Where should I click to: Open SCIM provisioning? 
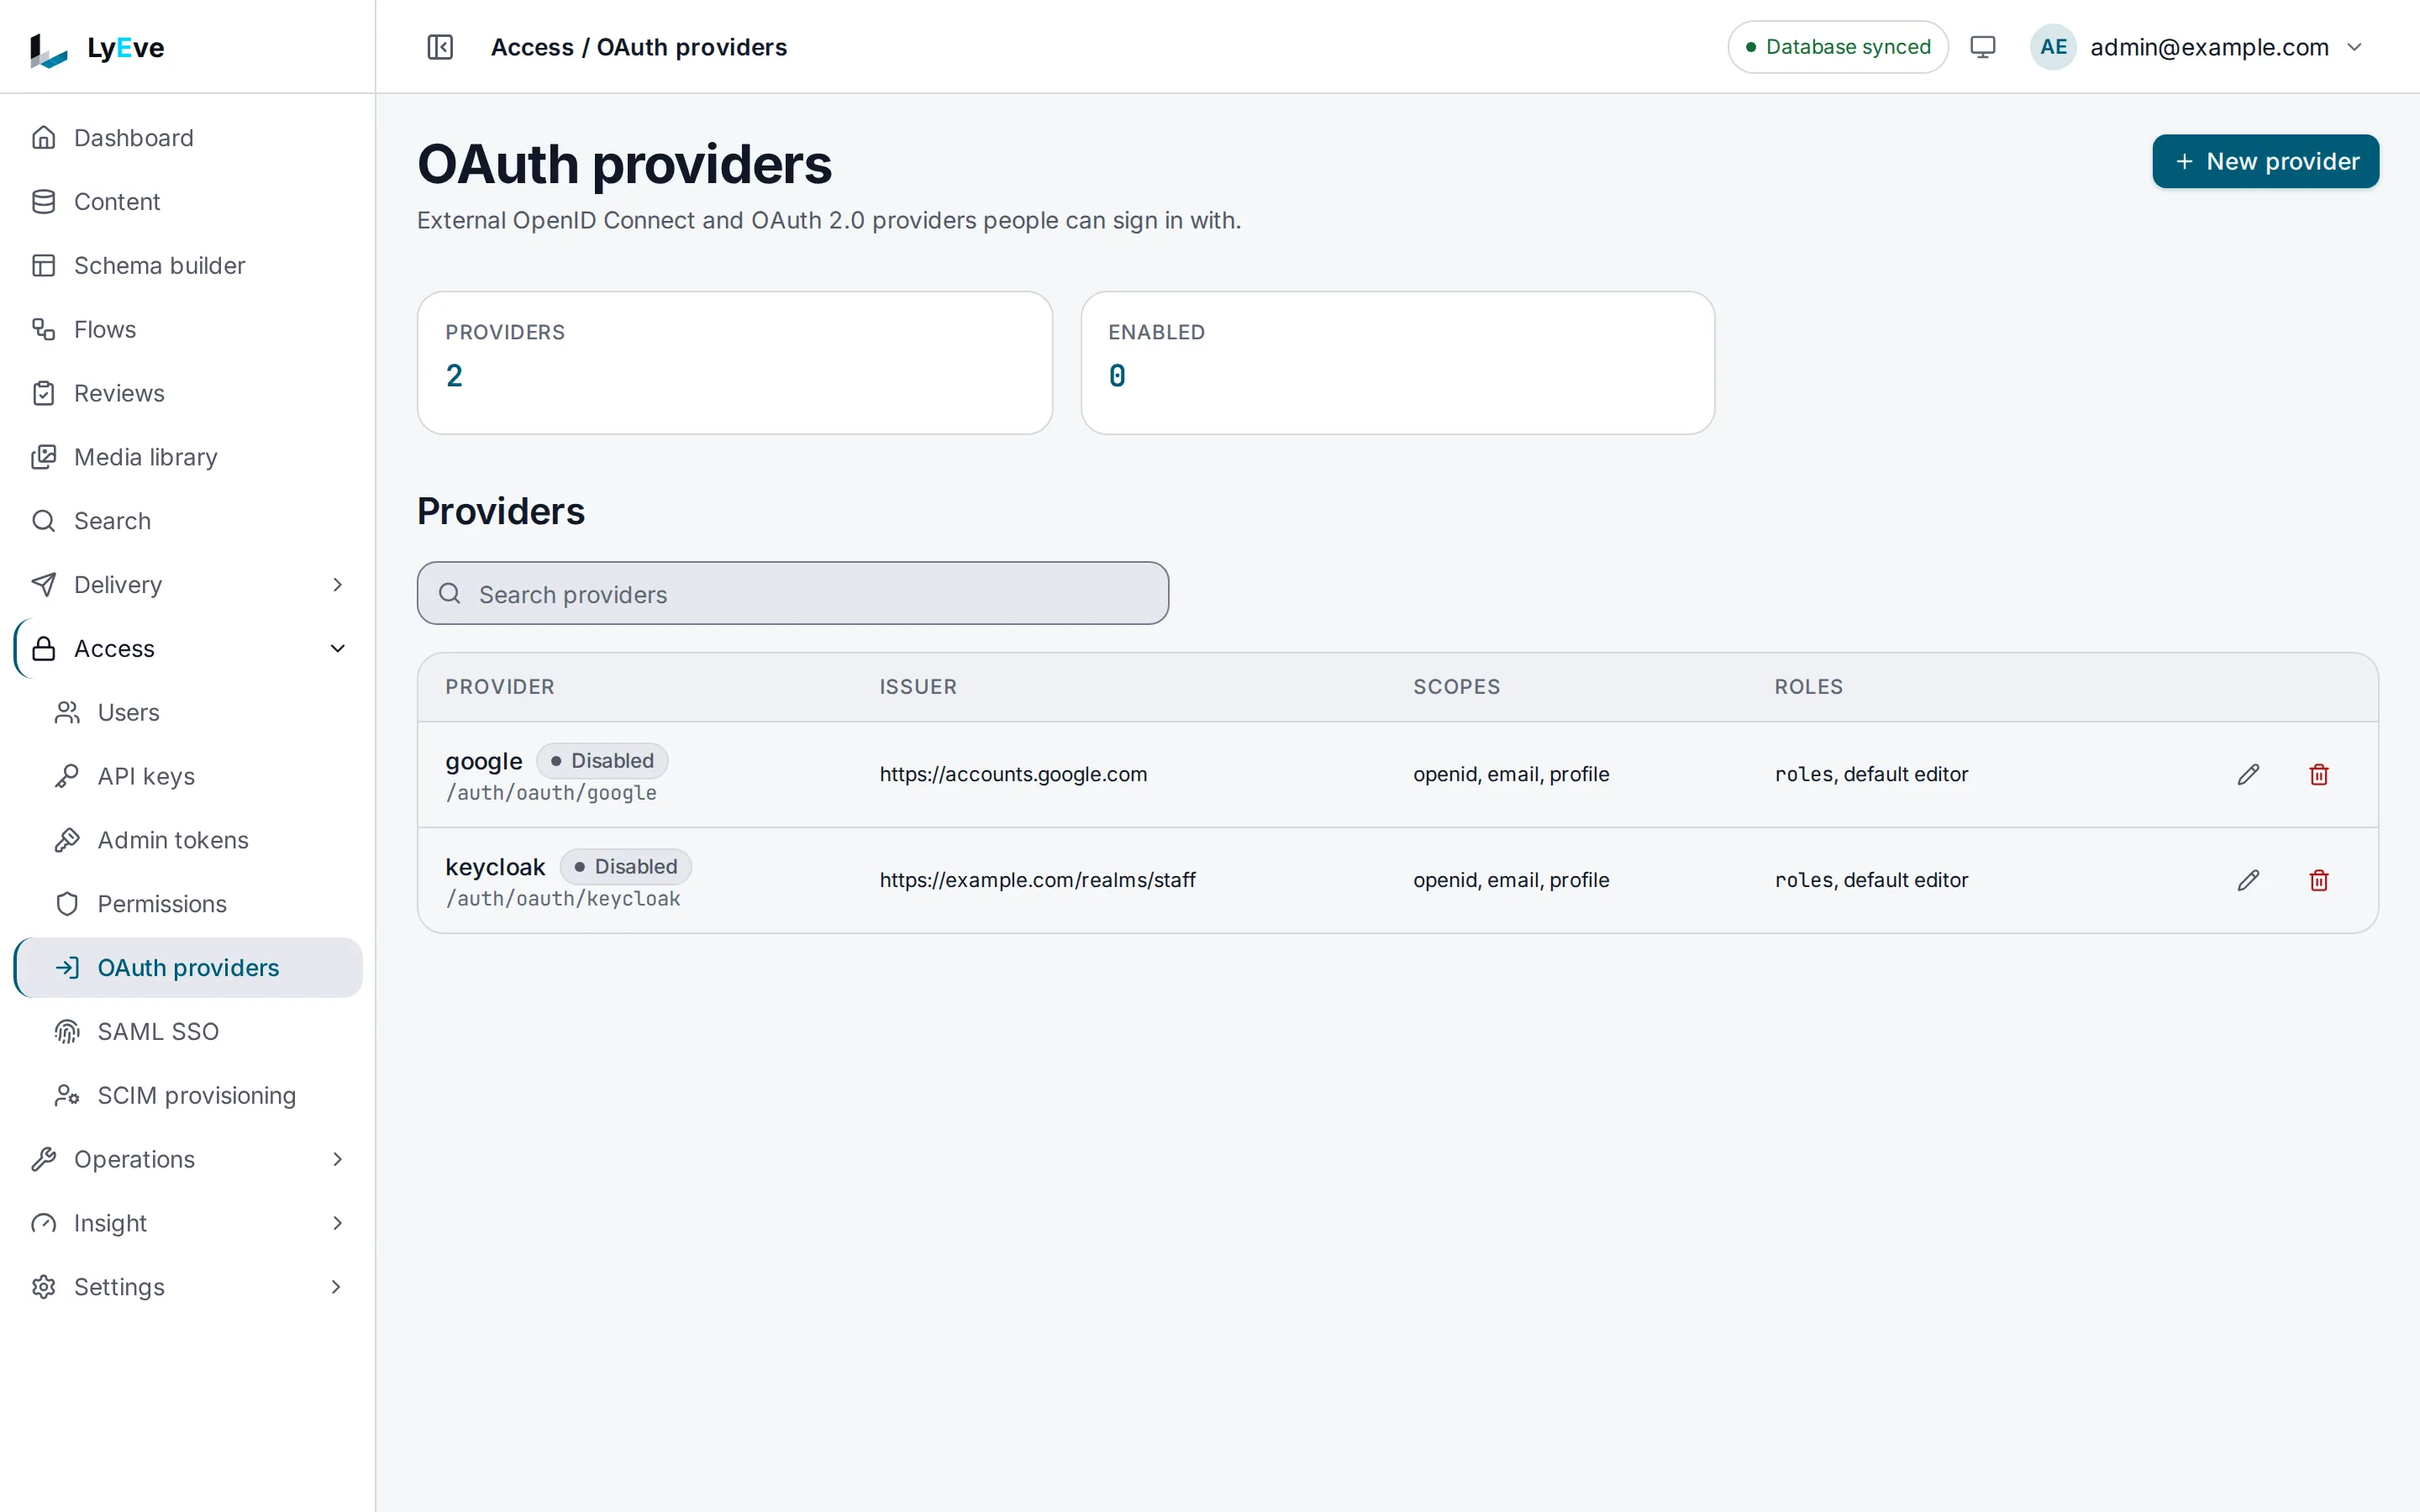188,1095
